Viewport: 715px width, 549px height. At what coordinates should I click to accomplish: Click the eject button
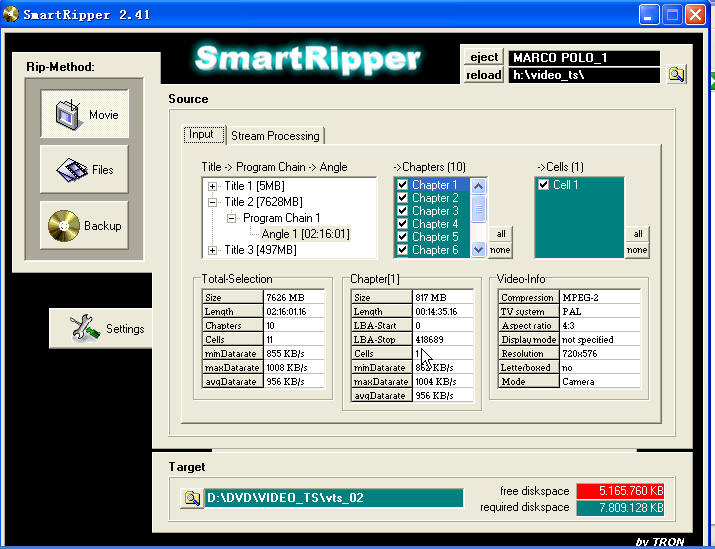(x=484, y=57)
